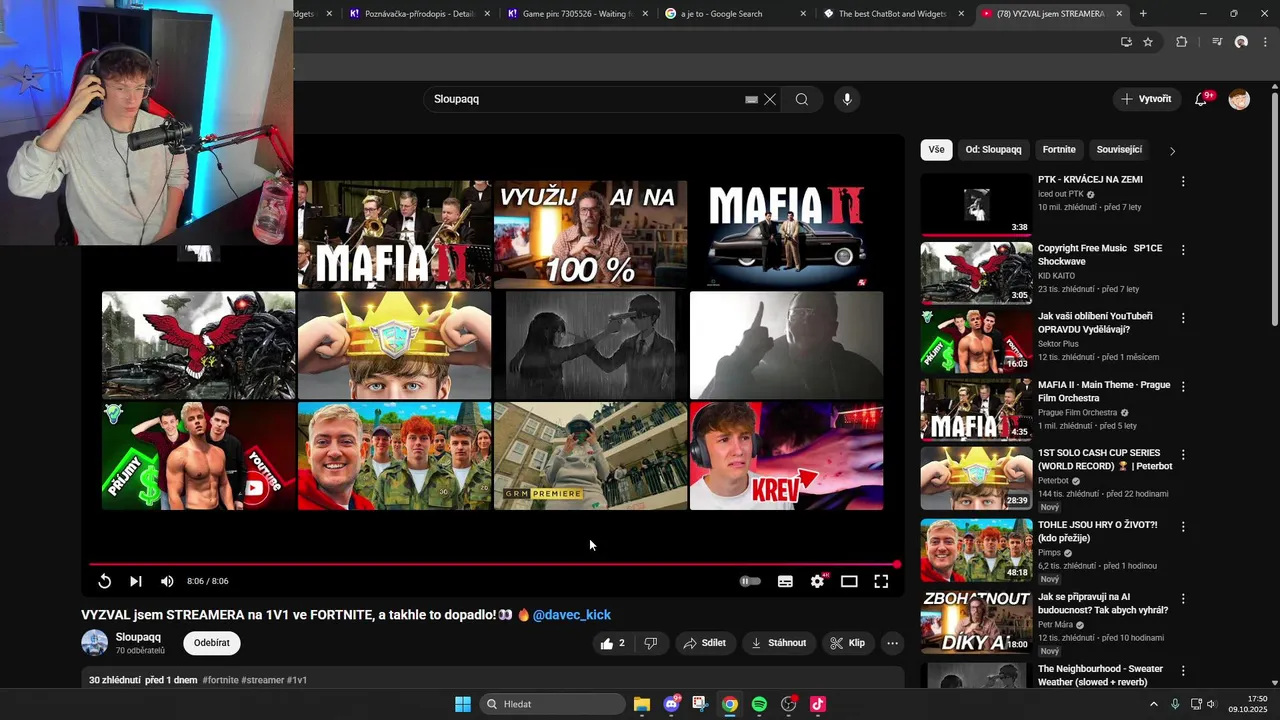Screen dimensions: 1280x720
Task: Open Sloupaqq channel avatar
Action: pos(95,643)
